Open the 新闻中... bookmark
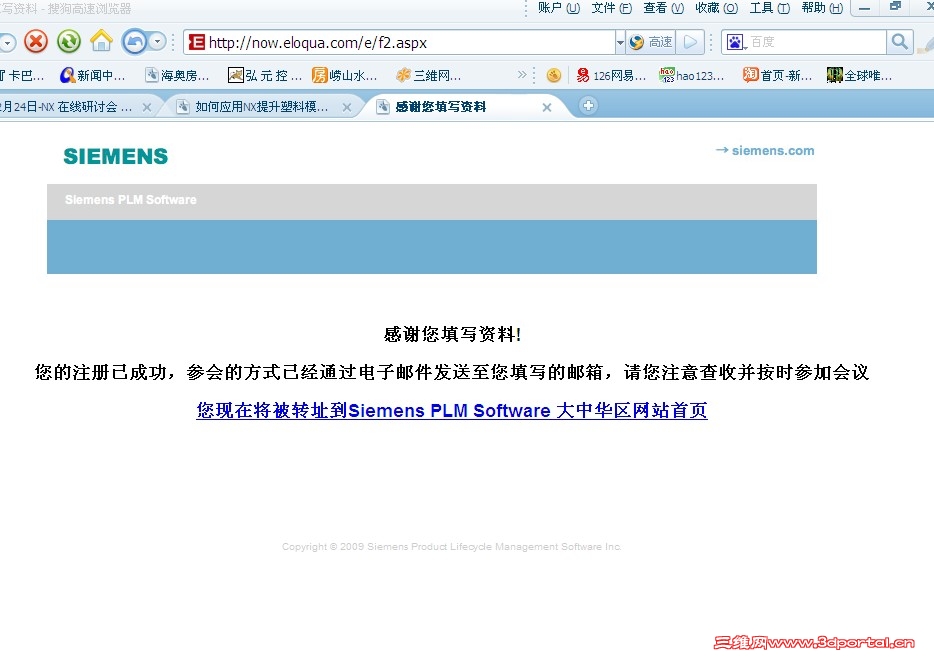The image size is (934, 656). [x=93, y=76]
